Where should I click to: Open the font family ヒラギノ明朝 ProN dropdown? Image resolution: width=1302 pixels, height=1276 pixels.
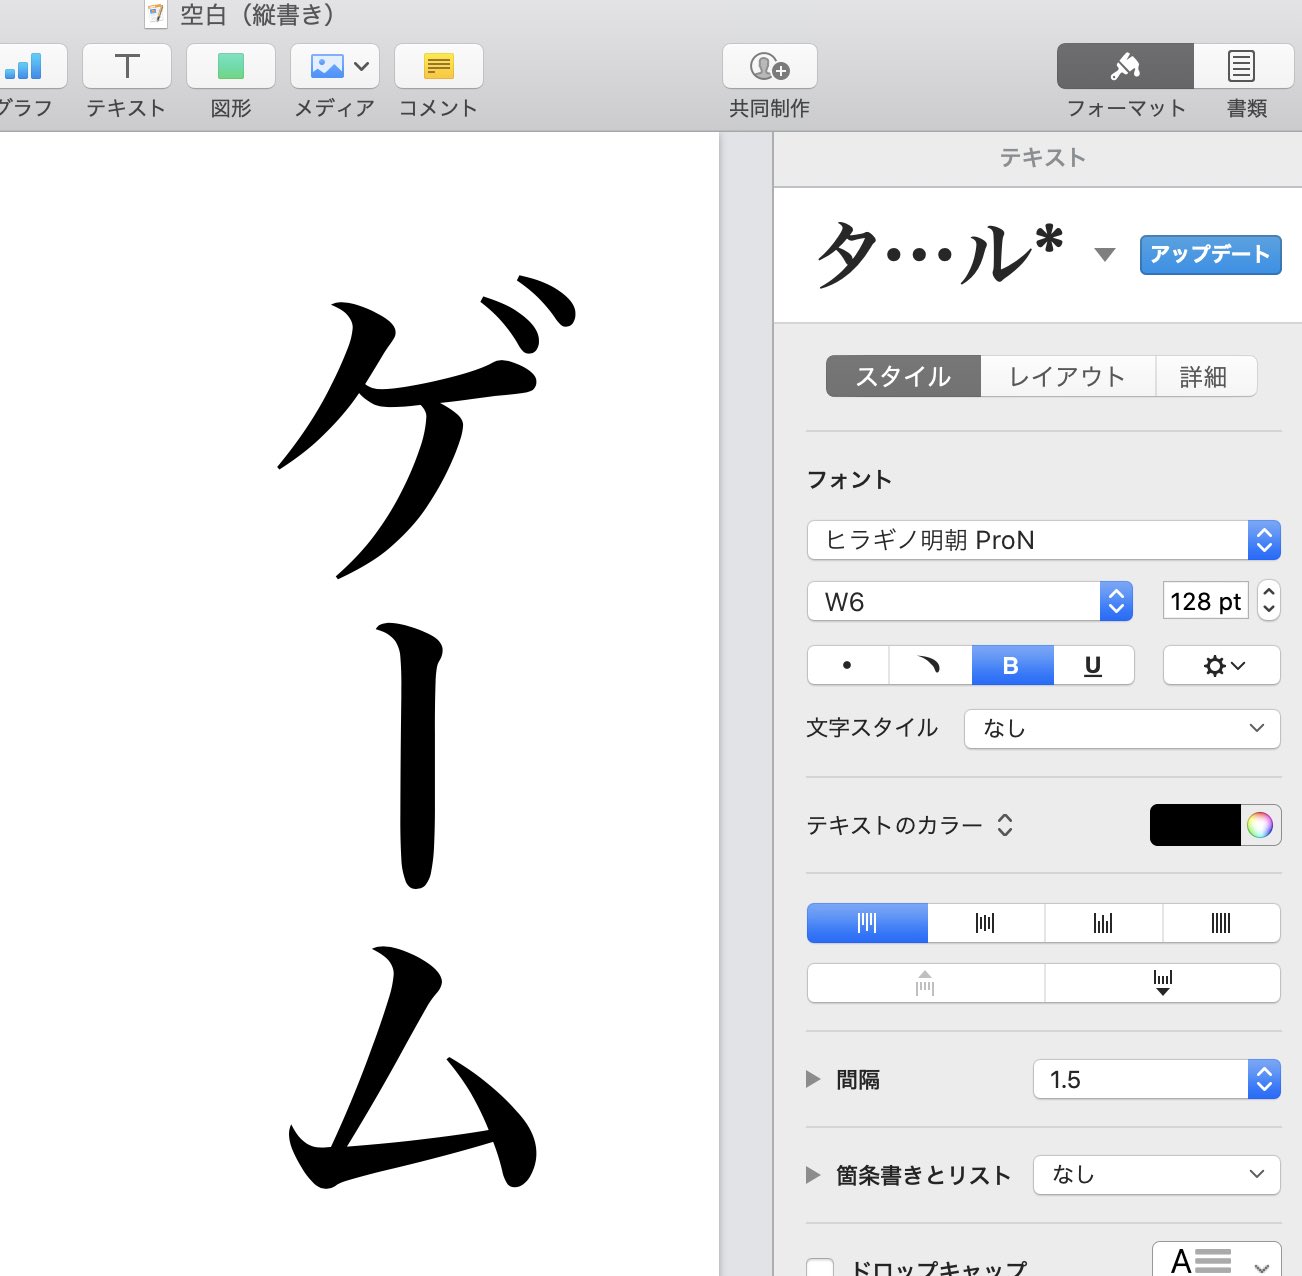tap(1044, 540)
